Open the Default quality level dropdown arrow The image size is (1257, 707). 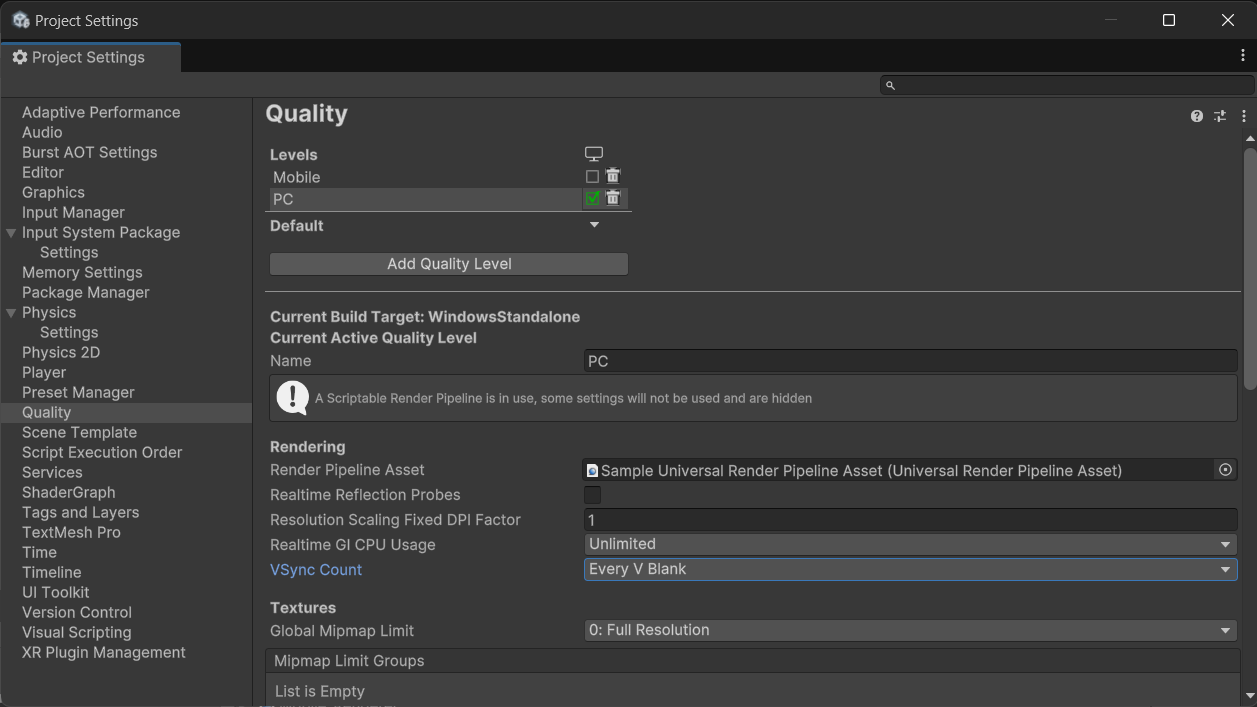pos(594,225)
